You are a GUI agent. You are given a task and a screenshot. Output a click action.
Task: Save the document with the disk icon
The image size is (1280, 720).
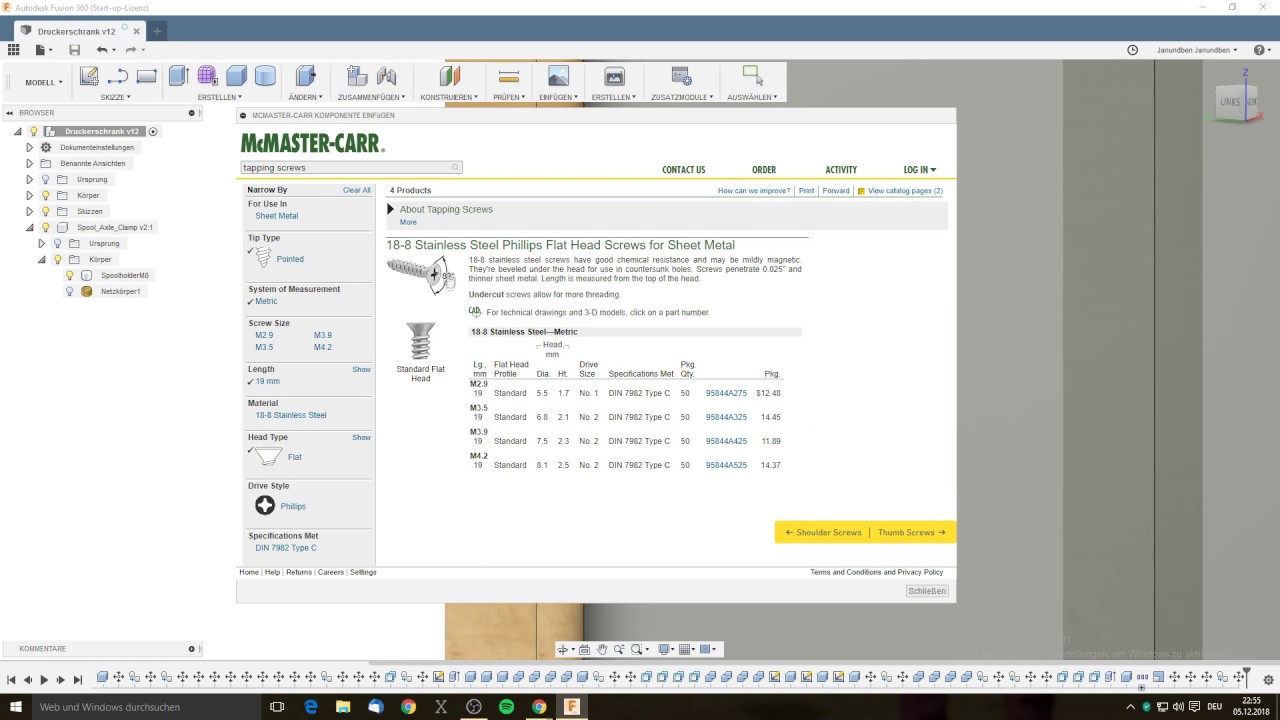74,49
